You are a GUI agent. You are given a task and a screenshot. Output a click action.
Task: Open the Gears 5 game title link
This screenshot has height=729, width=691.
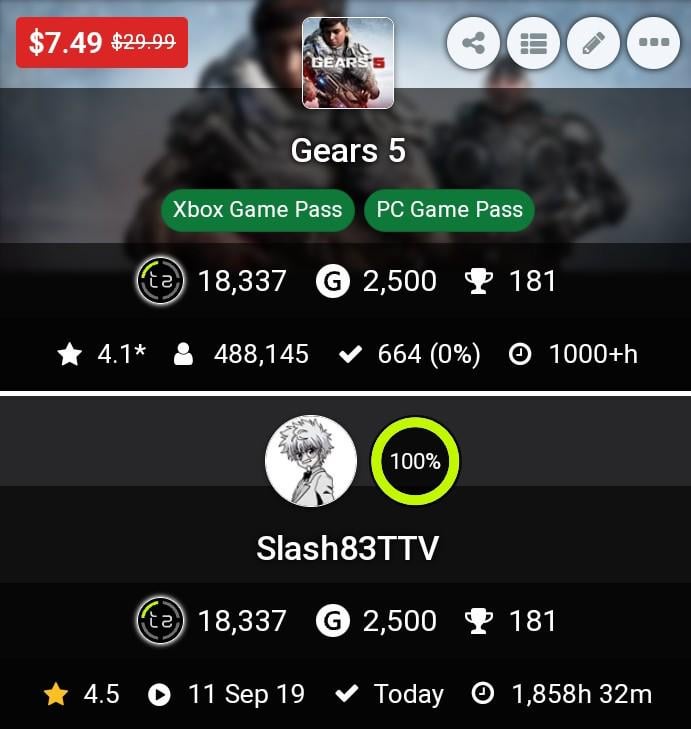click(x=348, y=150)
